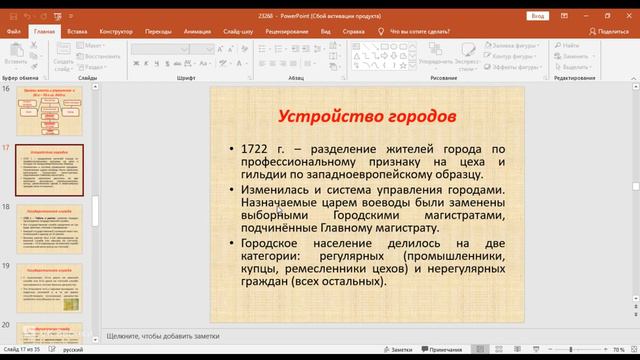640x360 pixels.
Task: Click the Format Painter brush icon
Action: (34, 67)
